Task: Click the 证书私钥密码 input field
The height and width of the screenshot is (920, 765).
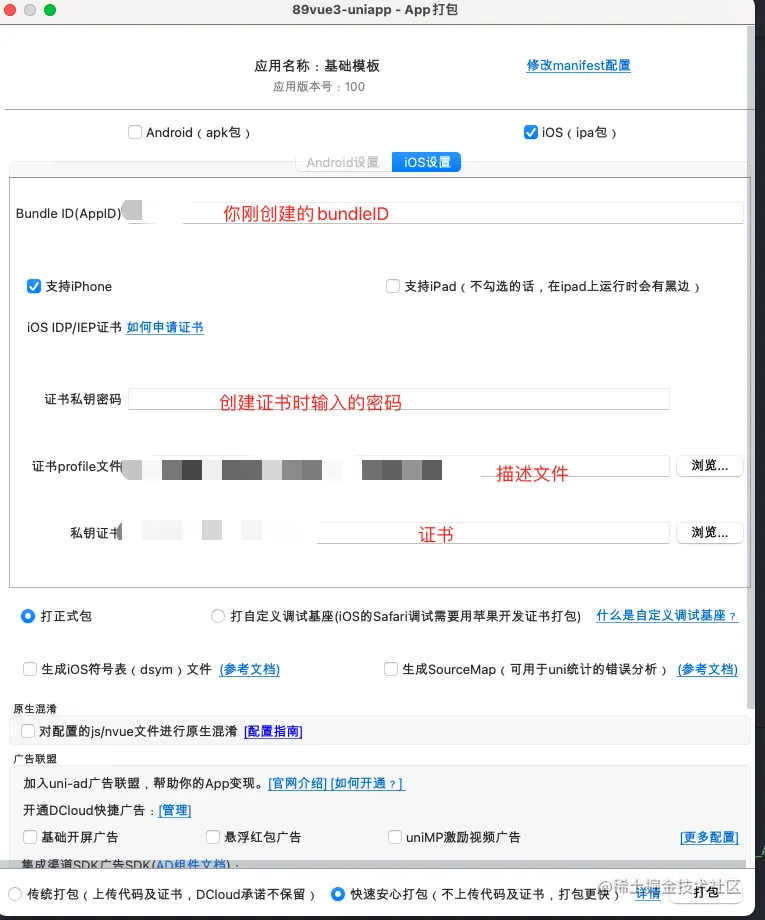Action: [x=399, y=399]
